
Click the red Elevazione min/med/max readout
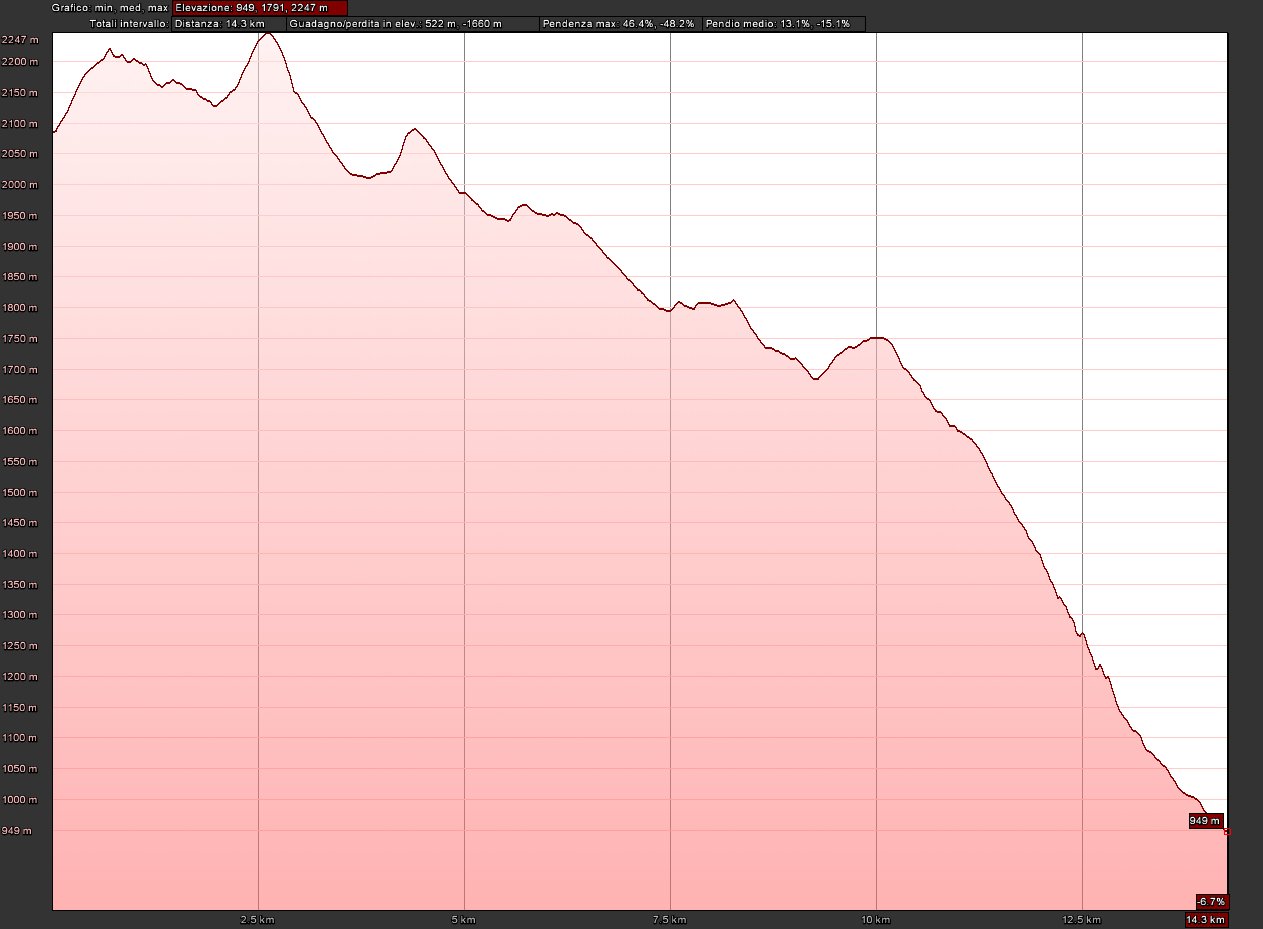point(259,7)
